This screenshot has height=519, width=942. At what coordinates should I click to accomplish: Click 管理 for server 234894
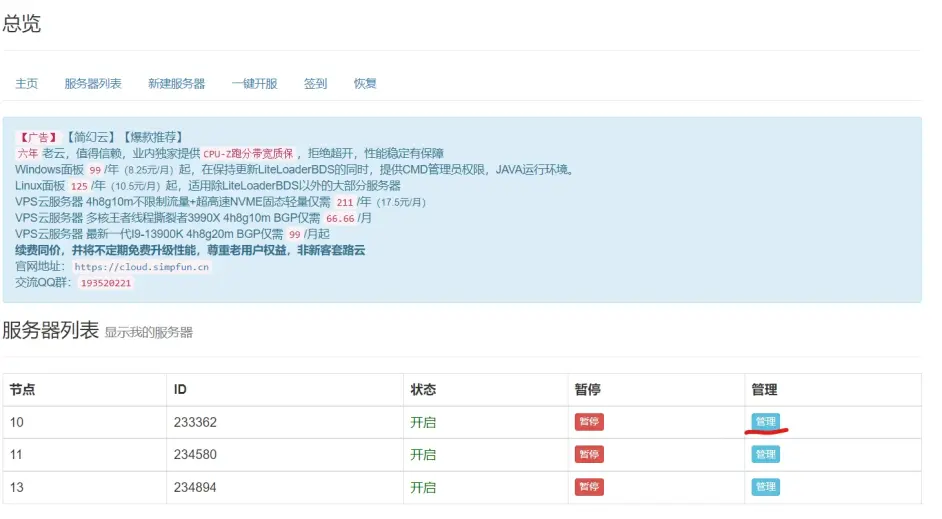(765, 487)
